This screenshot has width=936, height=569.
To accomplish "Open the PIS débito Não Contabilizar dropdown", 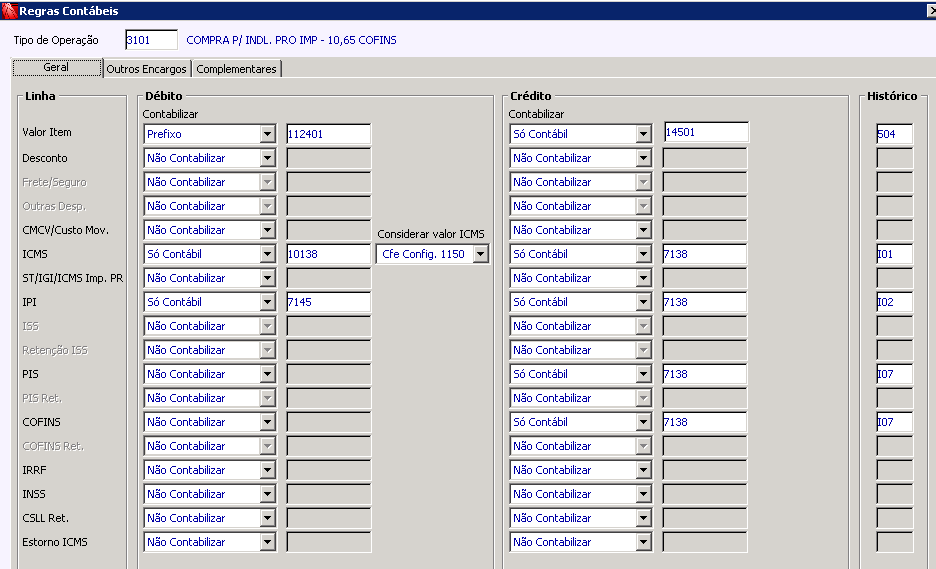I will point(209,374).
